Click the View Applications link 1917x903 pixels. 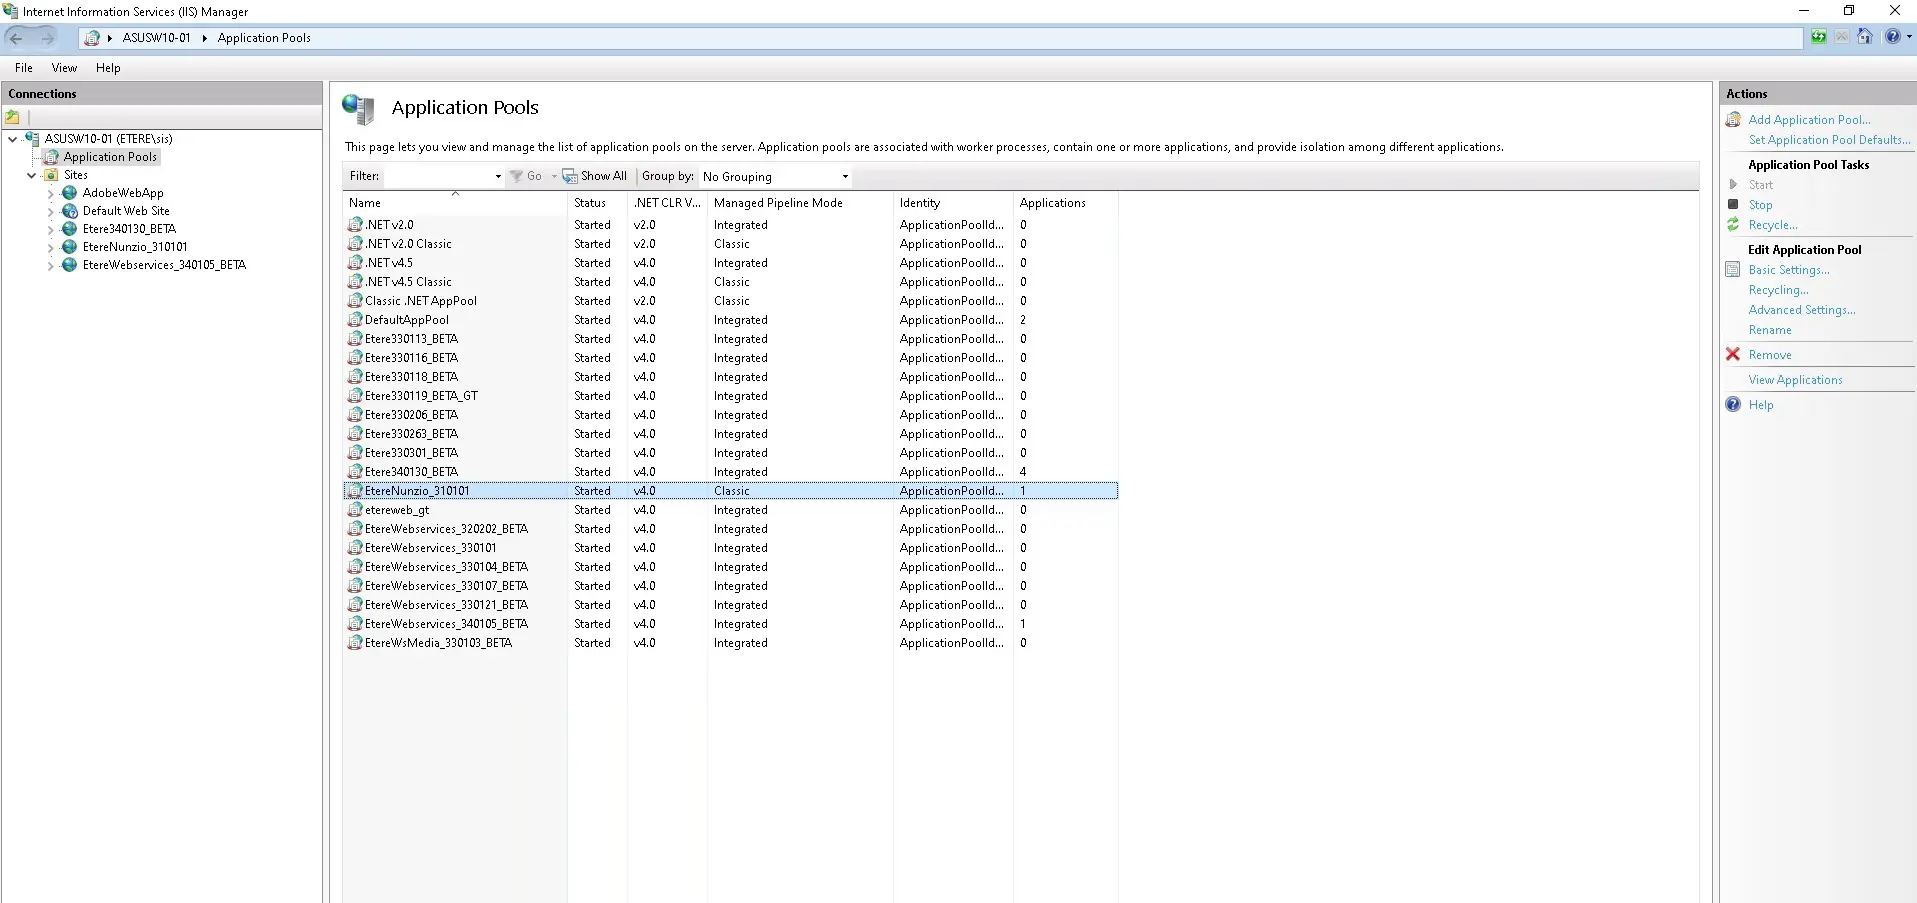pyautogui.click(x=1794, y=380)
